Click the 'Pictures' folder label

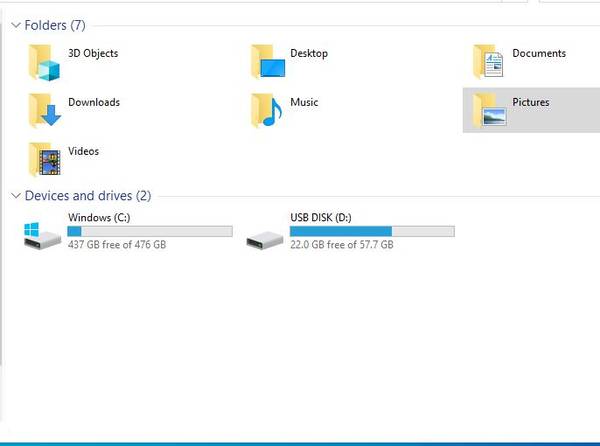pyautogui.click(x=531, y=102)
